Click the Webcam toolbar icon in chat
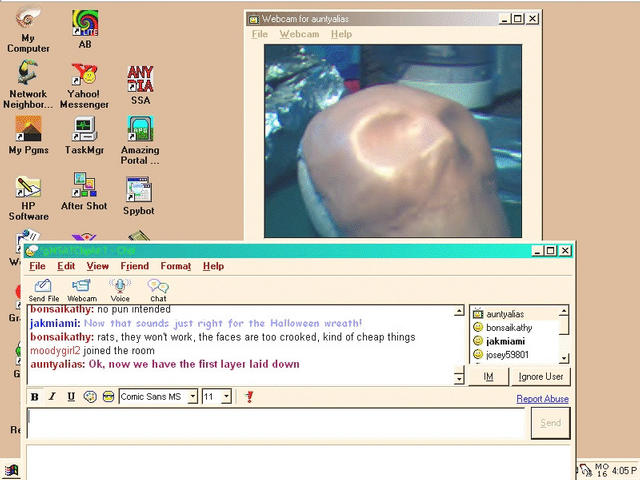640x480 pixels. 82,291
